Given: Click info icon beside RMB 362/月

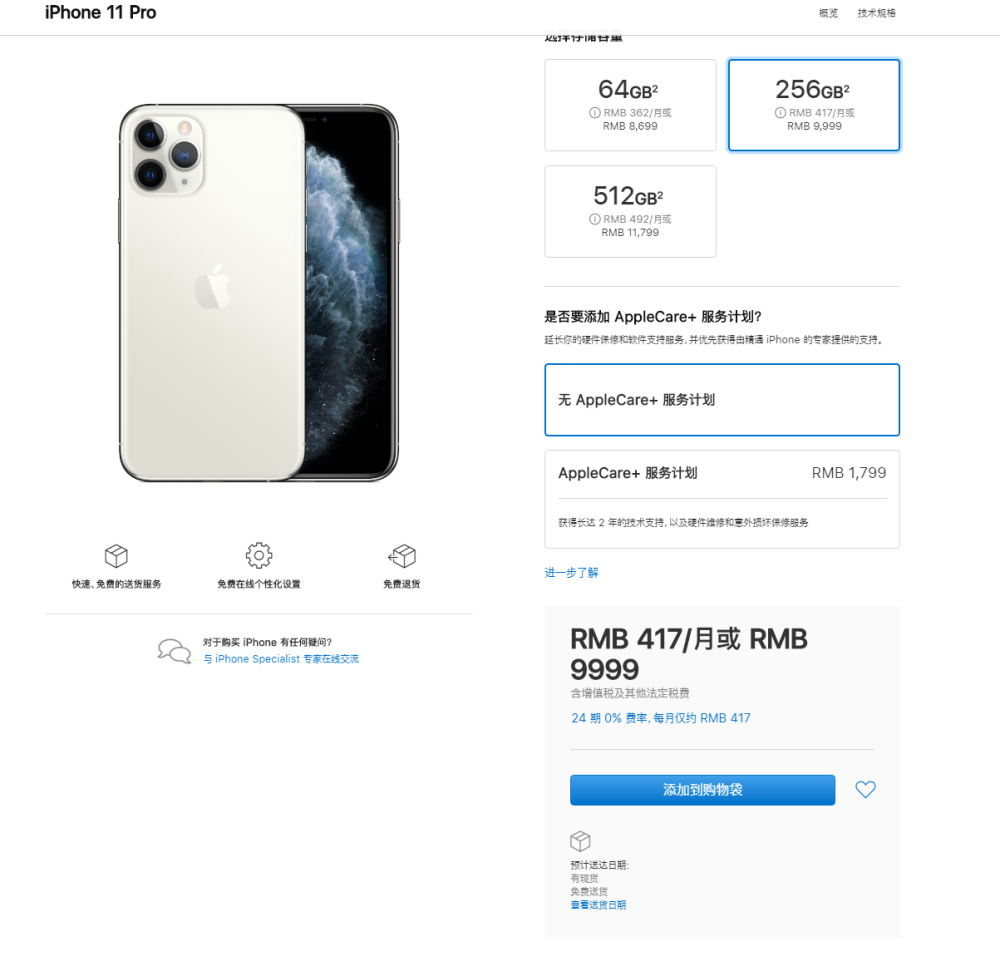Looking at the screenshot, I should (595, 113).
